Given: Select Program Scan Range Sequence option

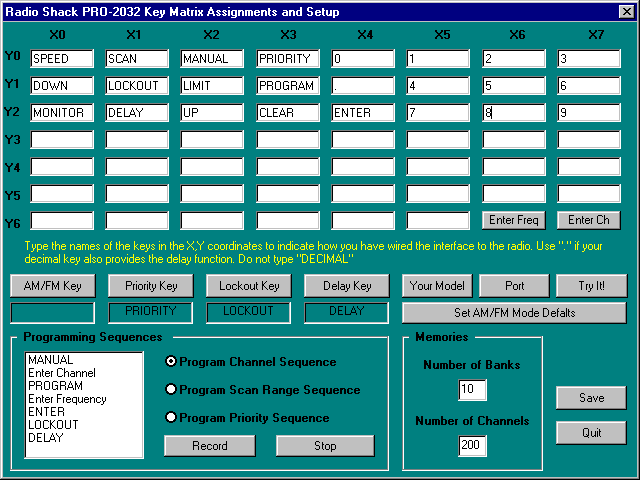Looking at the screenshot, I should click(x=171, y=389).
